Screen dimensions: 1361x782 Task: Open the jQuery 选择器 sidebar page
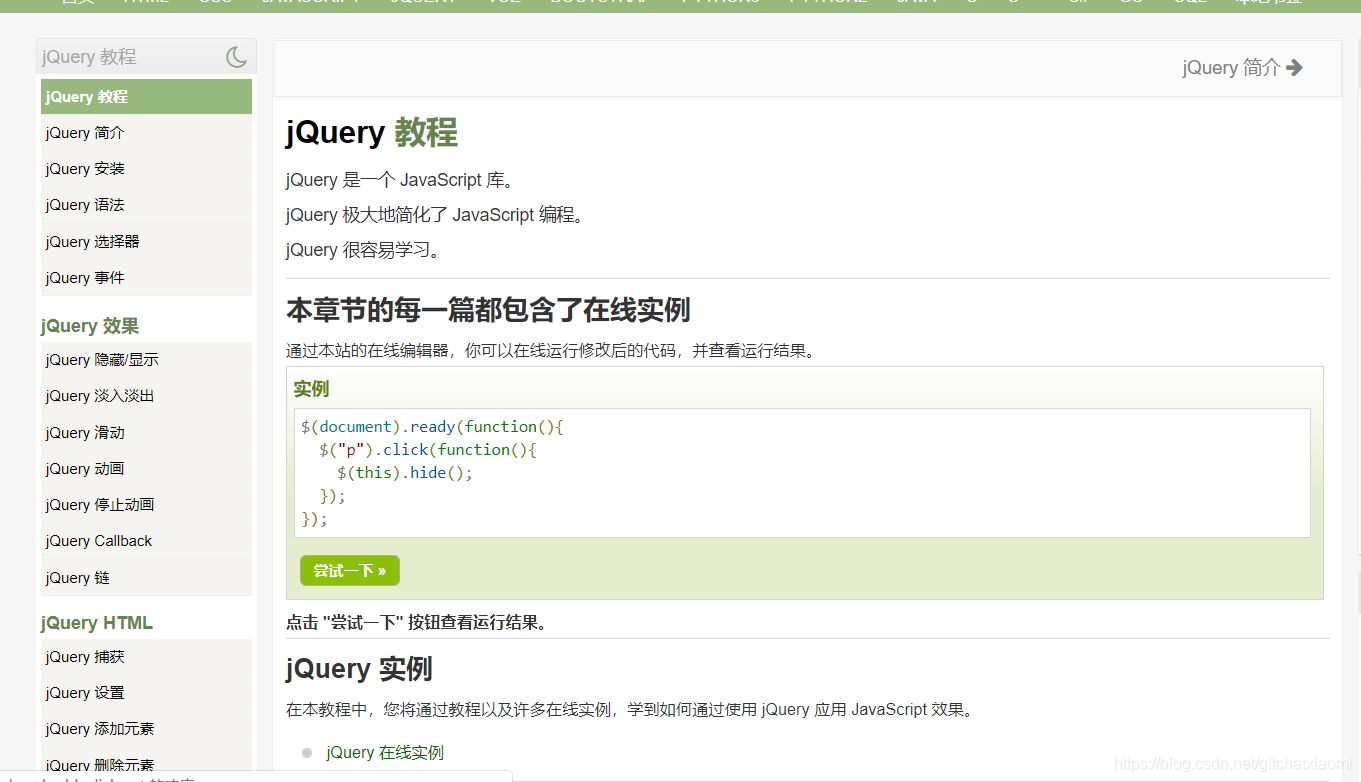pos(146,242)
